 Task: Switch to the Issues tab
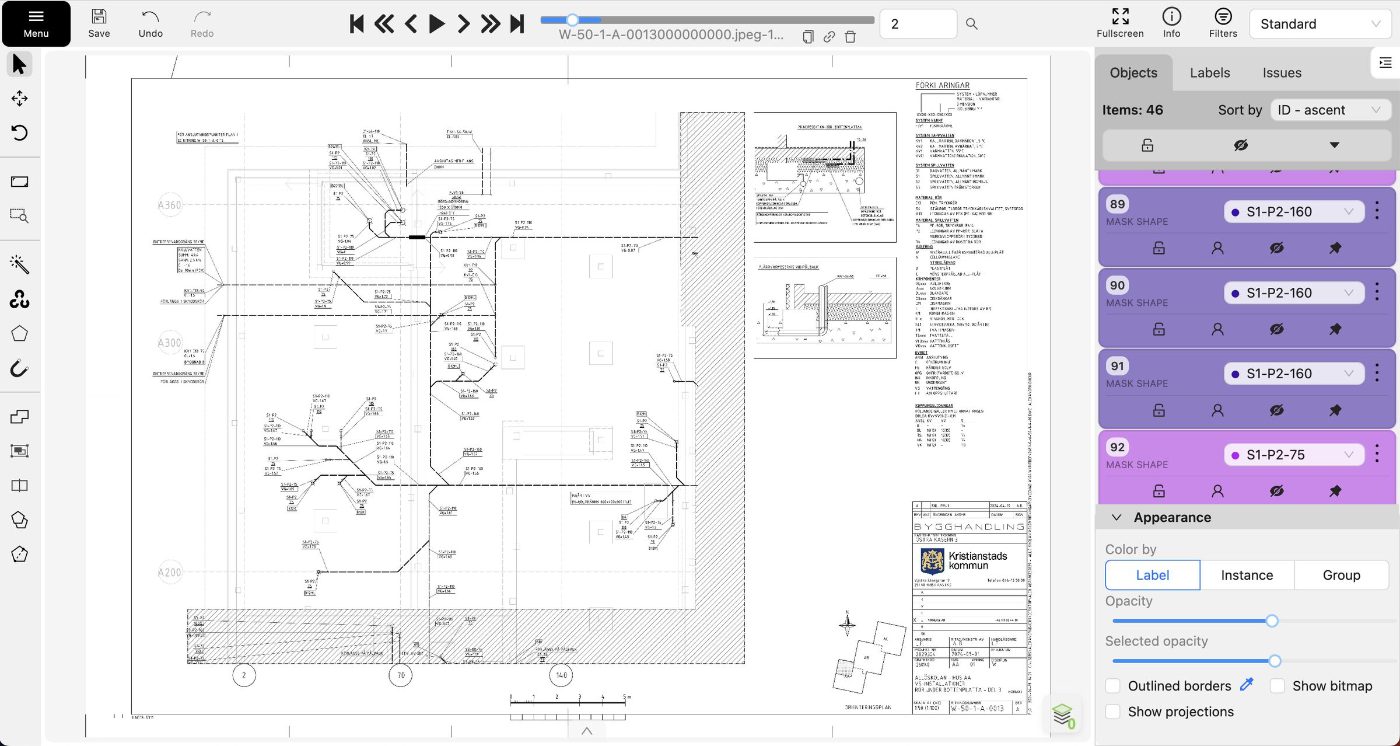(x=1282, y=73)
